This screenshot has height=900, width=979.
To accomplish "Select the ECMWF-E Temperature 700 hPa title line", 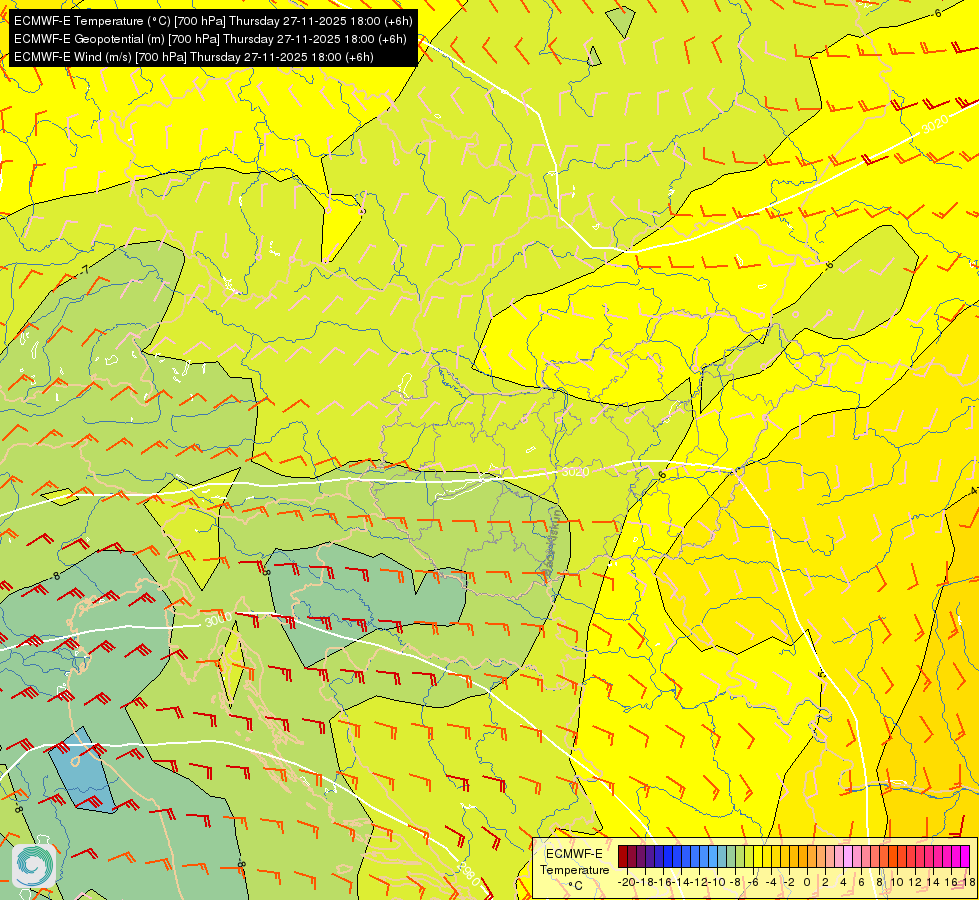I will point(213,21).
